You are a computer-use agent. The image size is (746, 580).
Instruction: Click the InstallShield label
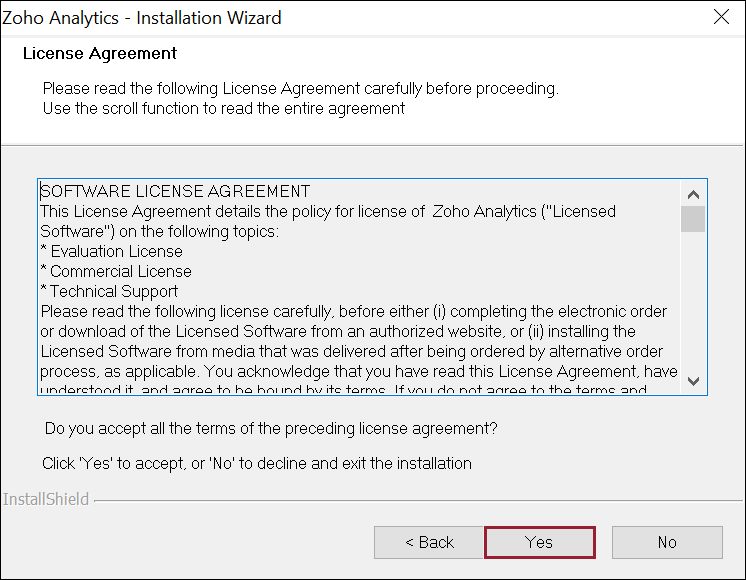[x=46, y=499]
